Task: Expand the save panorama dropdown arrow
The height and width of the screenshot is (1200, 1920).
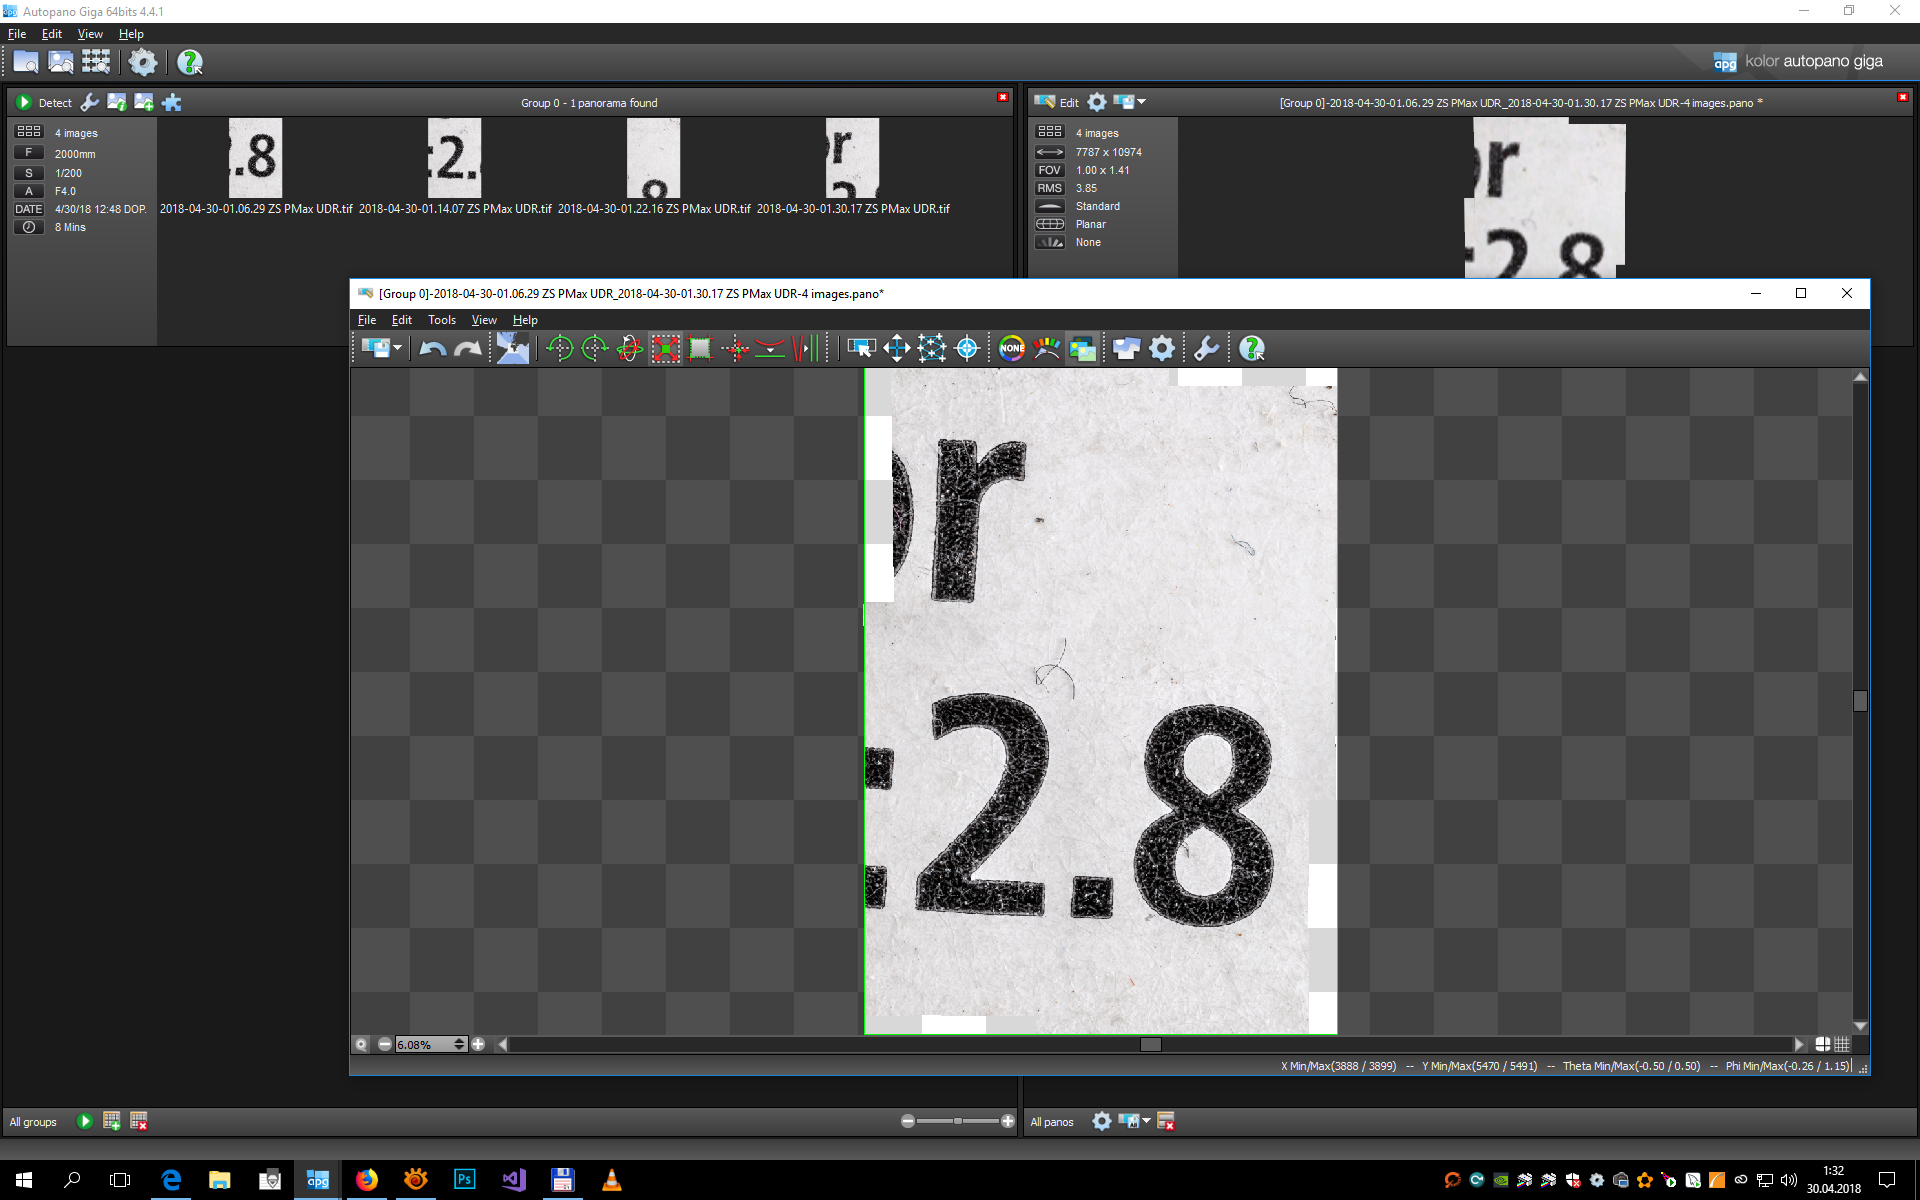Action: tap(398, 348)
